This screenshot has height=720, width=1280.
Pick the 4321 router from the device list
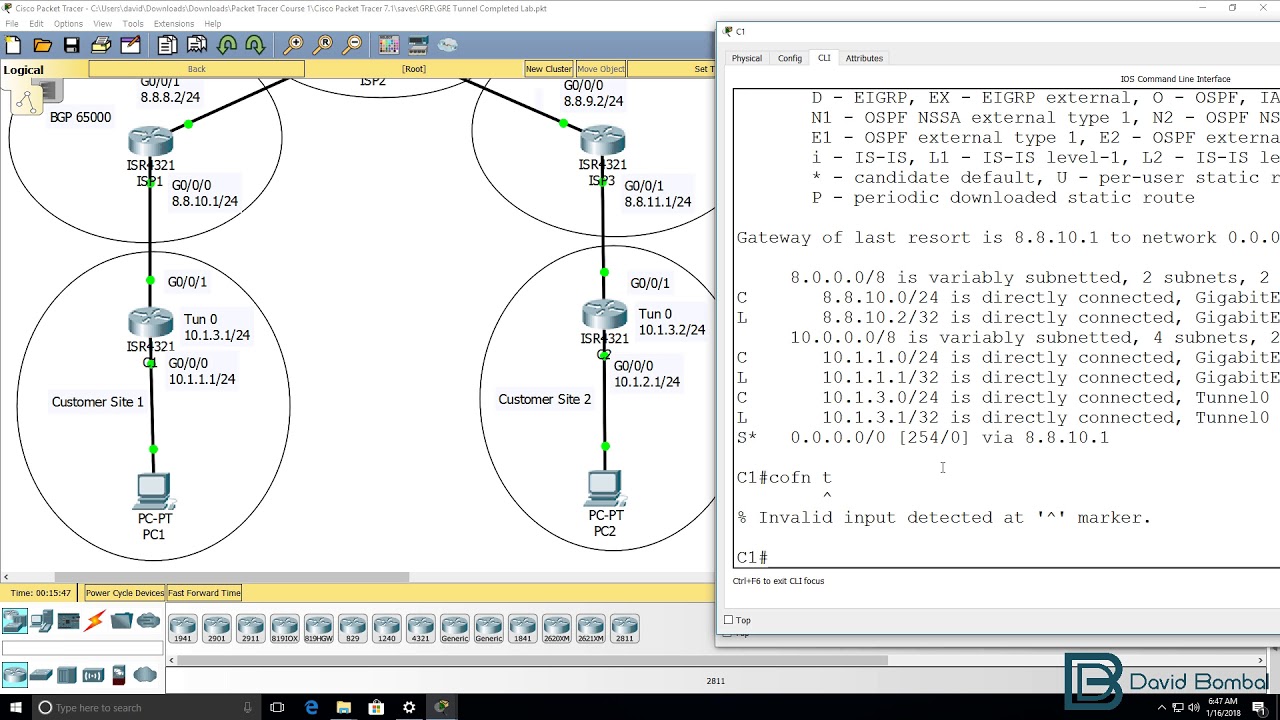coord(420,629)
